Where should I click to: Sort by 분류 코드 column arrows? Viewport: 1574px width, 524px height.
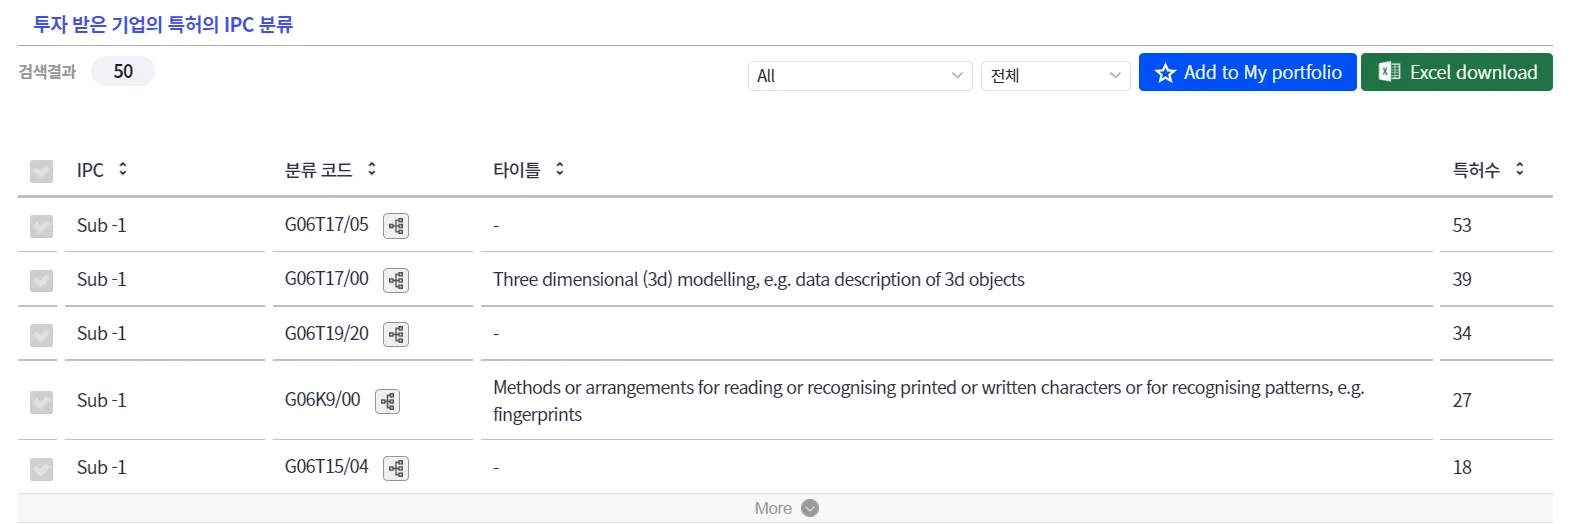tap(372, 169)
